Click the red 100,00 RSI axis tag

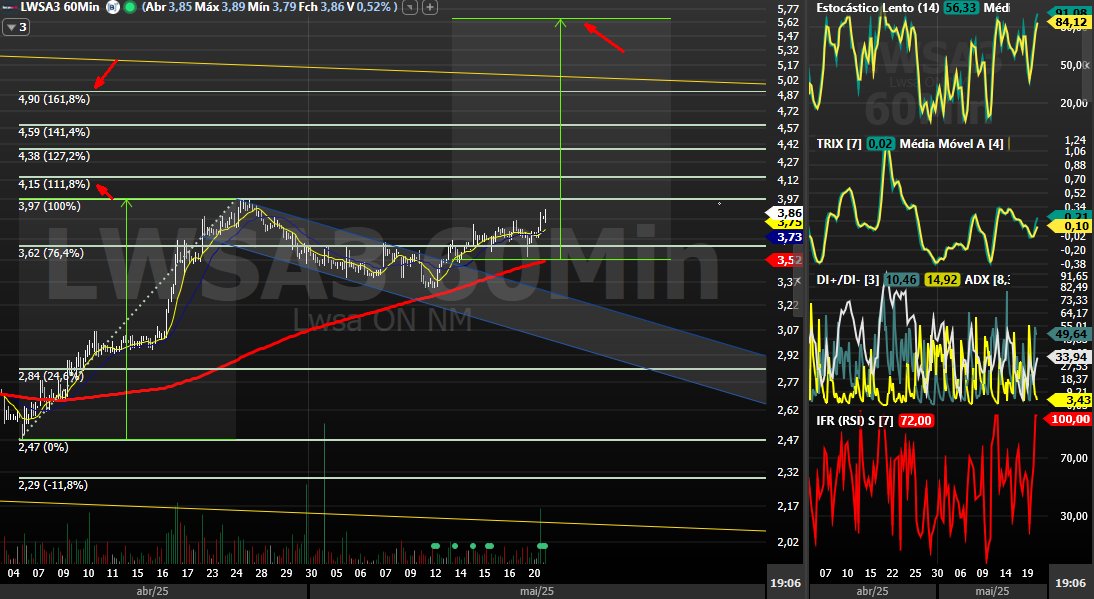click(1068, 418)
